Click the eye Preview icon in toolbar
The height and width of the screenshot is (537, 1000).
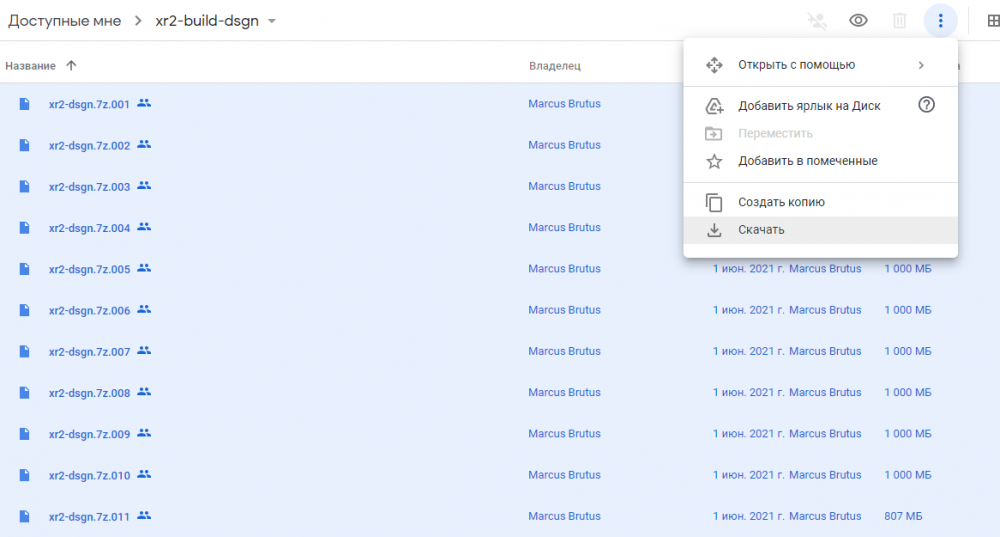coord(858,21)
